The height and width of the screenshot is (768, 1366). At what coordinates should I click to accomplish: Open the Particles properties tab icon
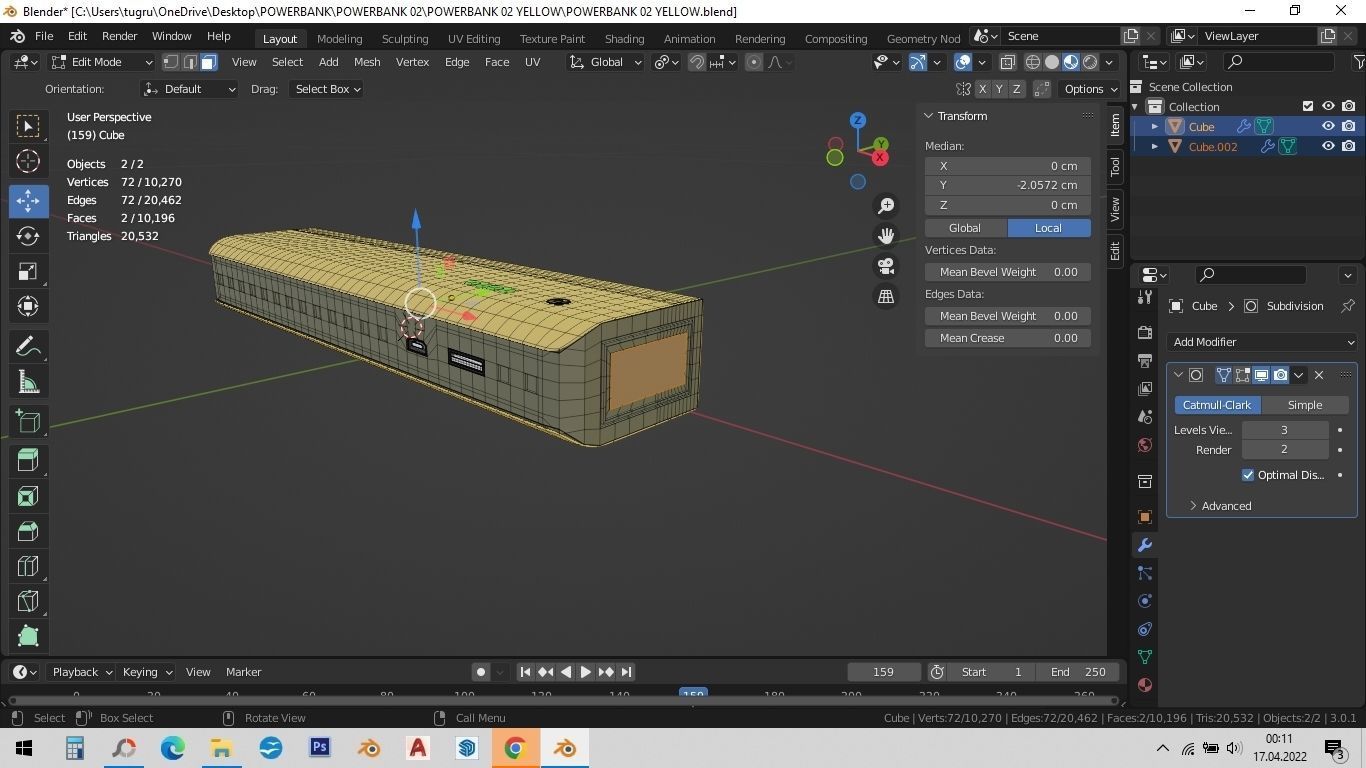coord(1145,573)
